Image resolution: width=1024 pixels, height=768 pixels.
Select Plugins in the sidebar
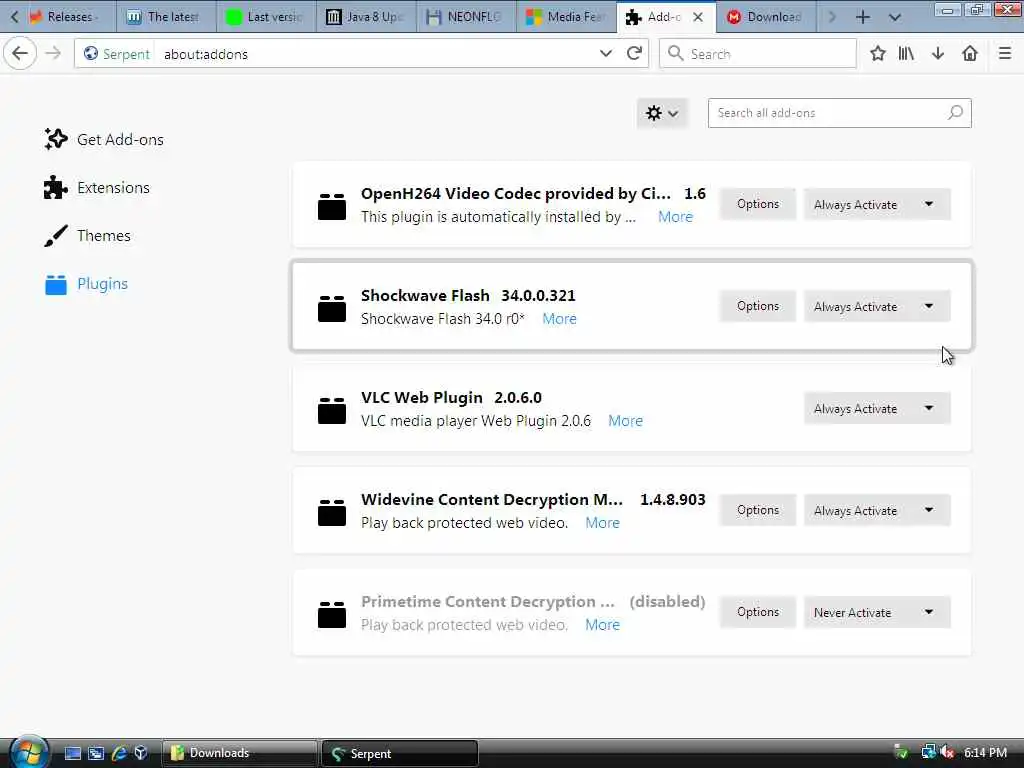point(87,284)
